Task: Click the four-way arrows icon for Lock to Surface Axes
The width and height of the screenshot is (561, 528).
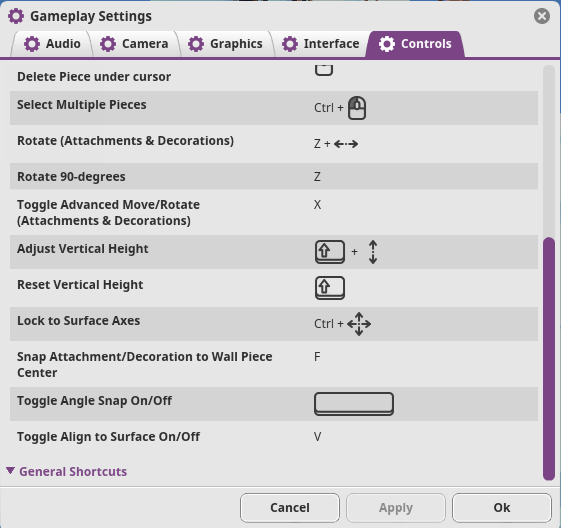Action: (359, 324)
